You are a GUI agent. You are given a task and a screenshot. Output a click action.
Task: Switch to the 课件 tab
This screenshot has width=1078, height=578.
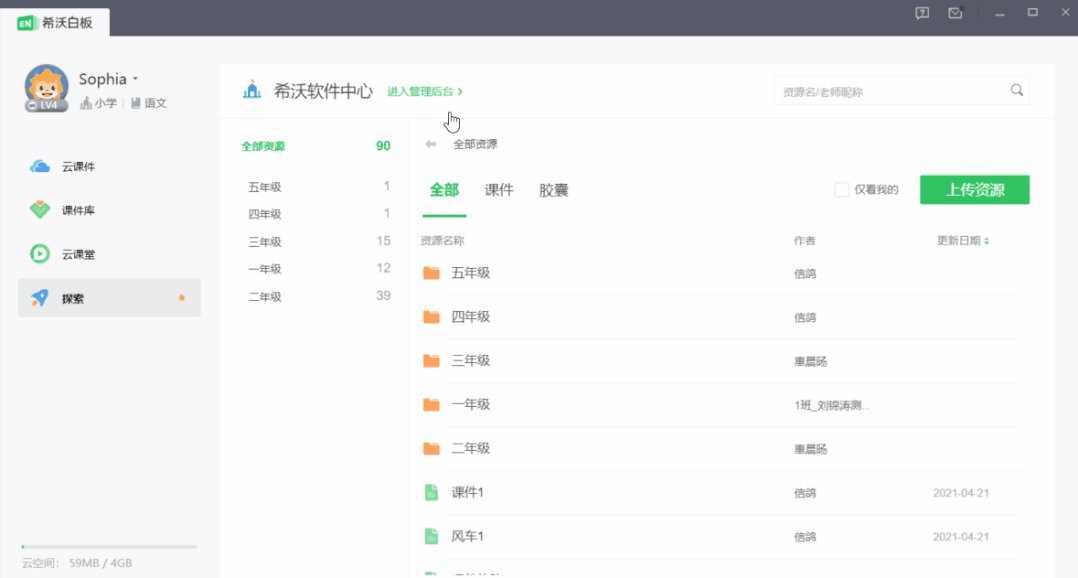pos(499,190)
